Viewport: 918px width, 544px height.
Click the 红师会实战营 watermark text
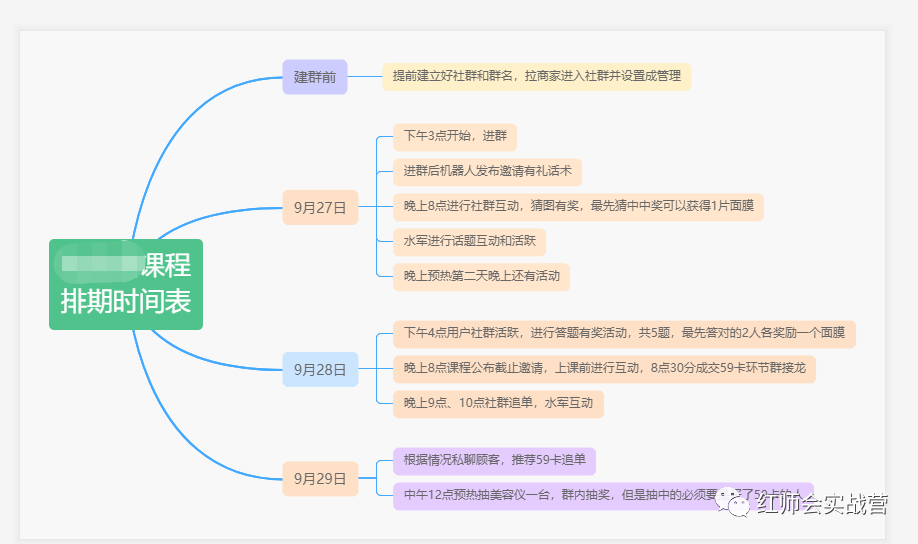point(822,504)
